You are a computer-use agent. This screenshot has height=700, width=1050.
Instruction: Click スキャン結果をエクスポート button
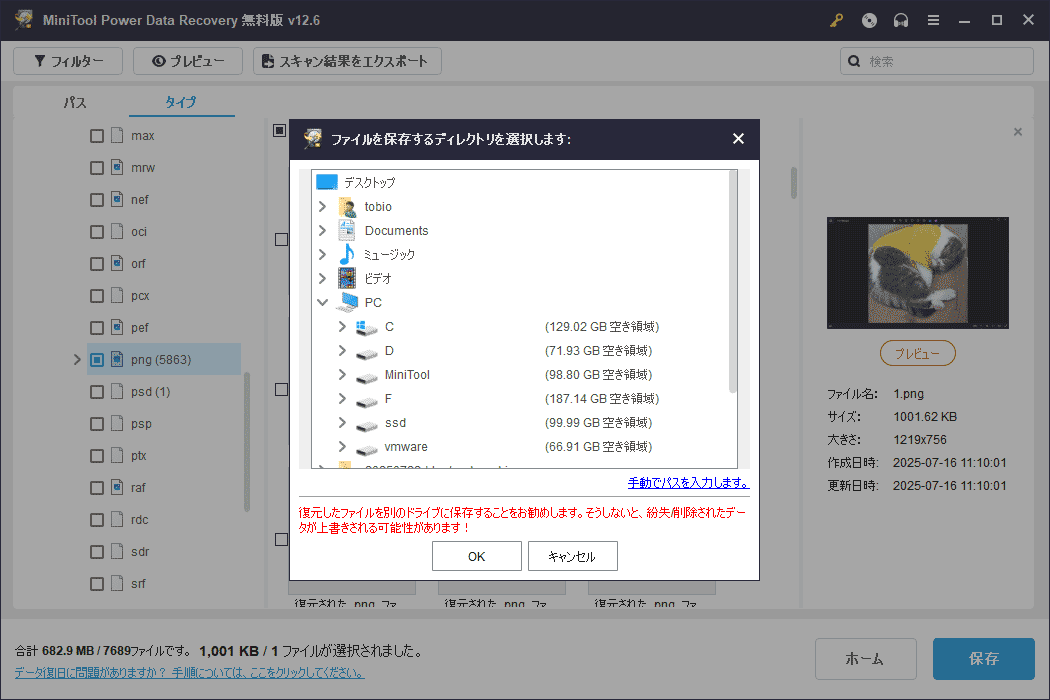click(347, 61)
